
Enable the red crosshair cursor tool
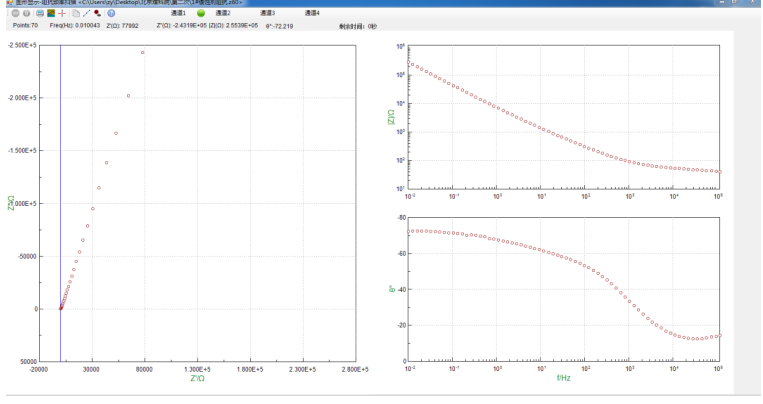coord(62,13)
